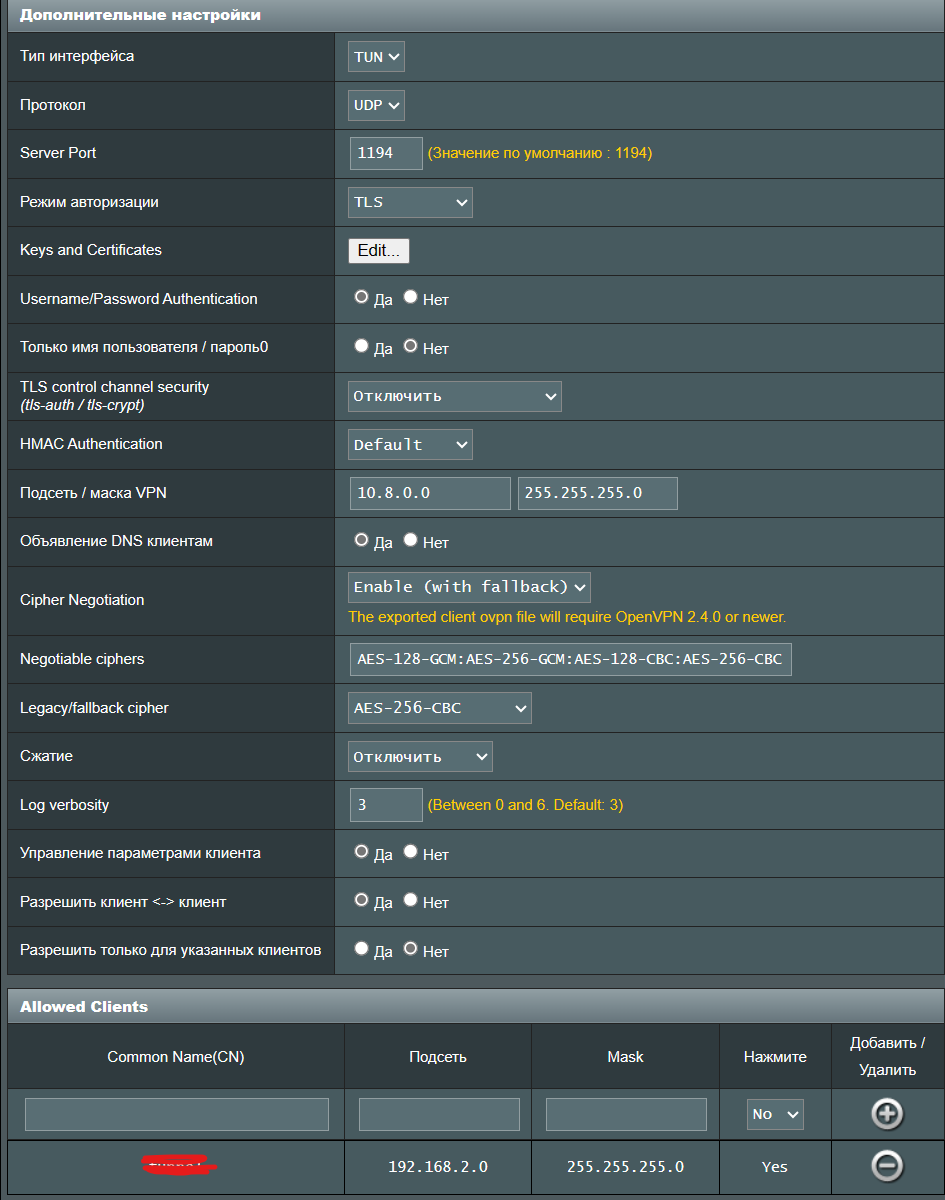Screen dimensions: 945x1200
Task: Click the Allowed Clients section heading
Action: 84,1006
